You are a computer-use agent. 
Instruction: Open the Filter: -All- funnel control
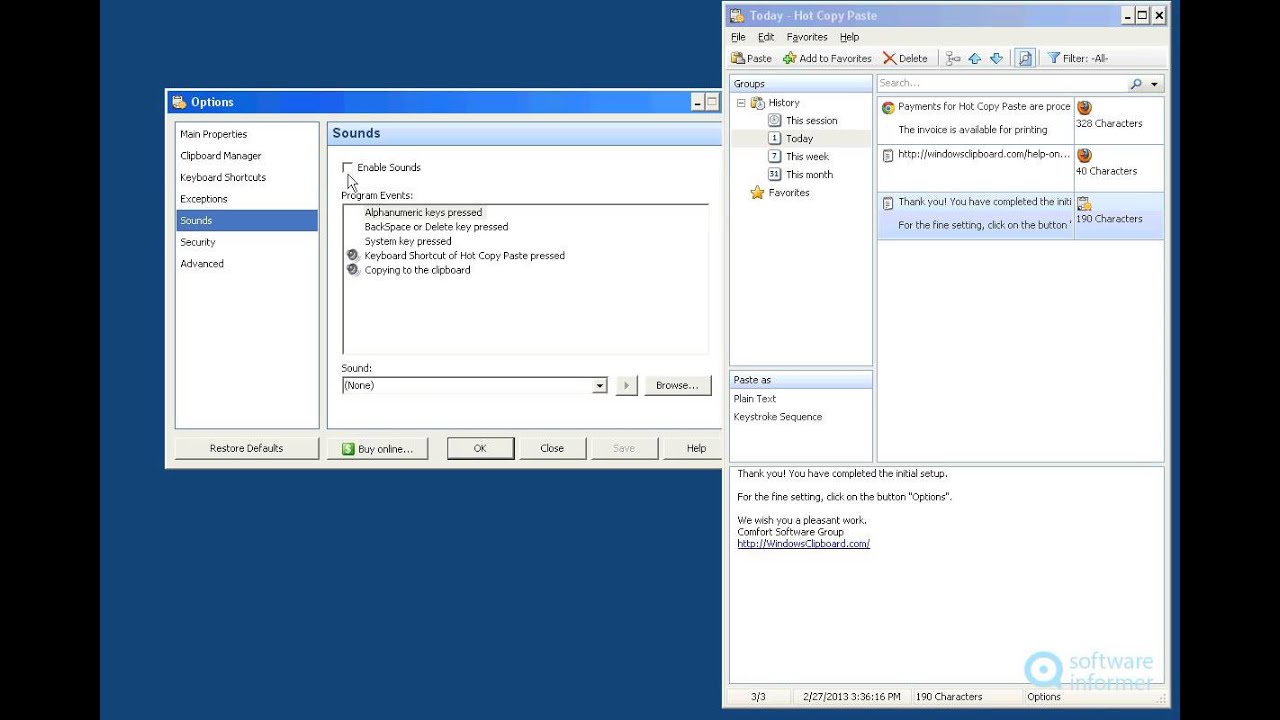pyautogui.click(x=1077, y=58)
